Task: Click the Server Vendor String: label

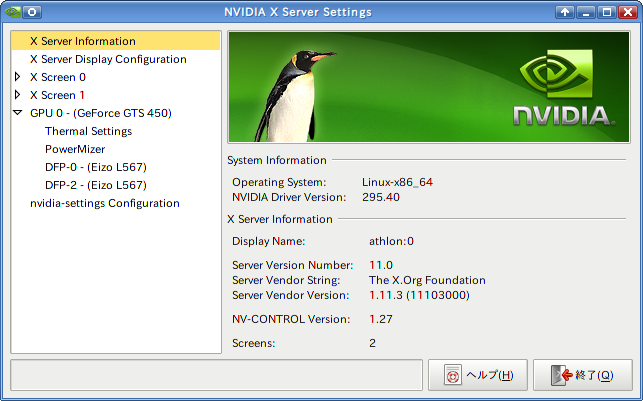Action: (286, 280)
